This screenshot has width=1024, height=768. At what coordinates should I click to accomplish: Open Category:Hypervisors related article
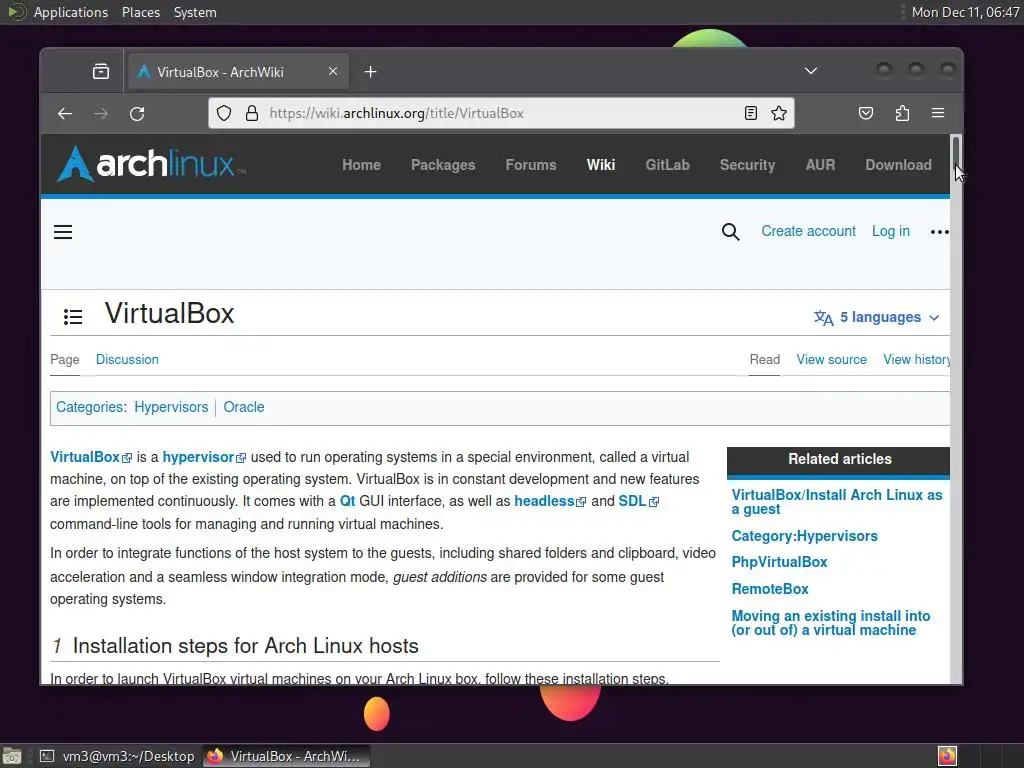804,536
